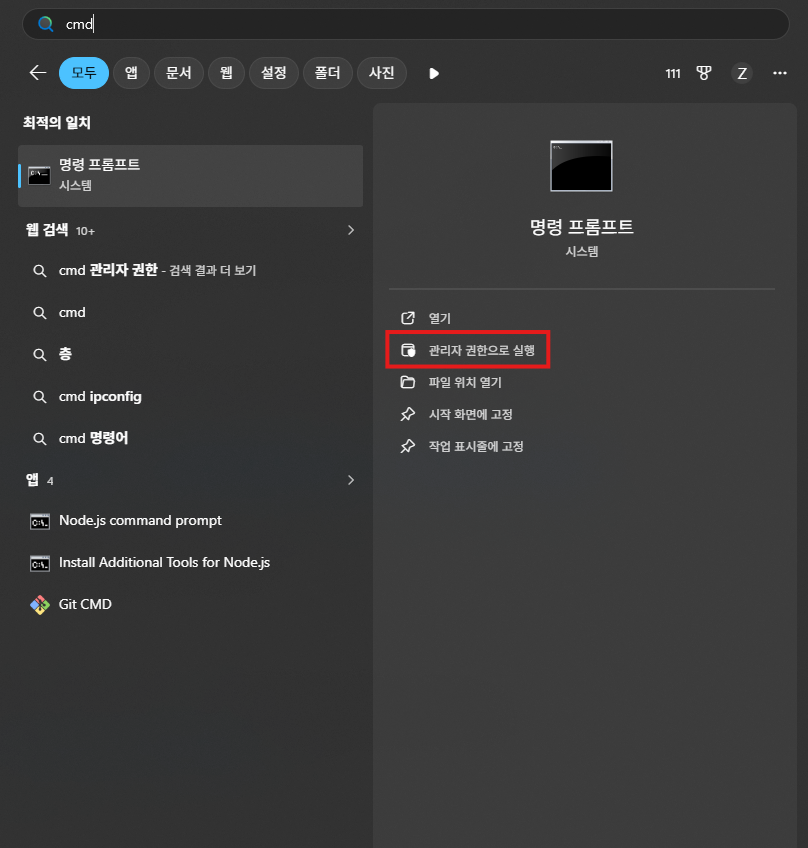Viewport: 808px width, 848px height.
Task: Select the 폴더 filter tab
Action: point(327,72)
